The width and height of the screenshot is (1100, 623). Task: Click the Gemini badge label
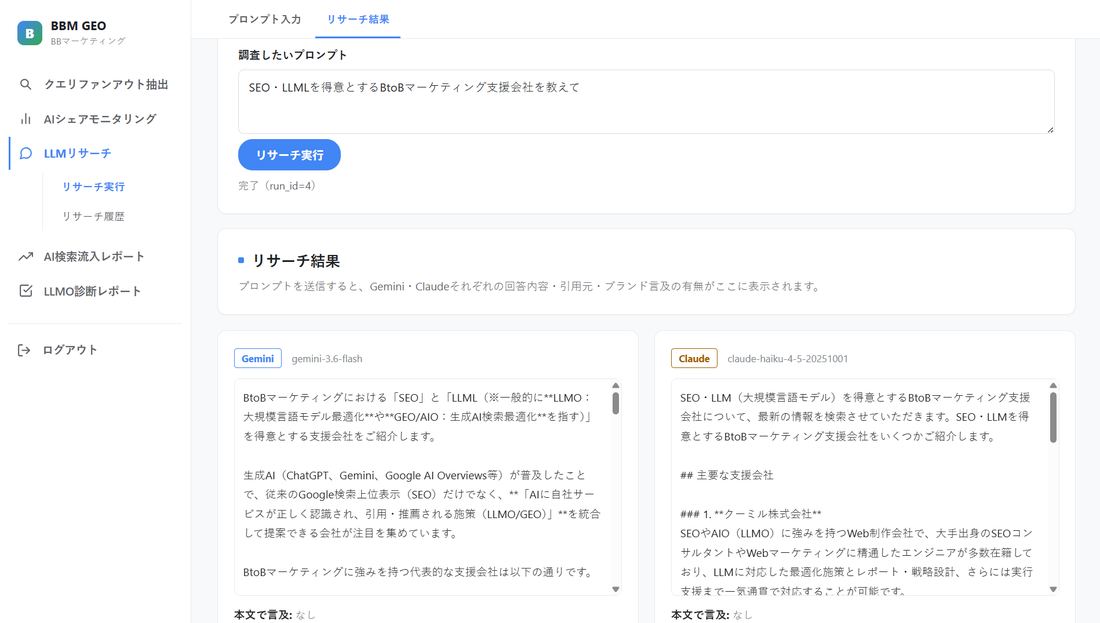coord(257,359)
